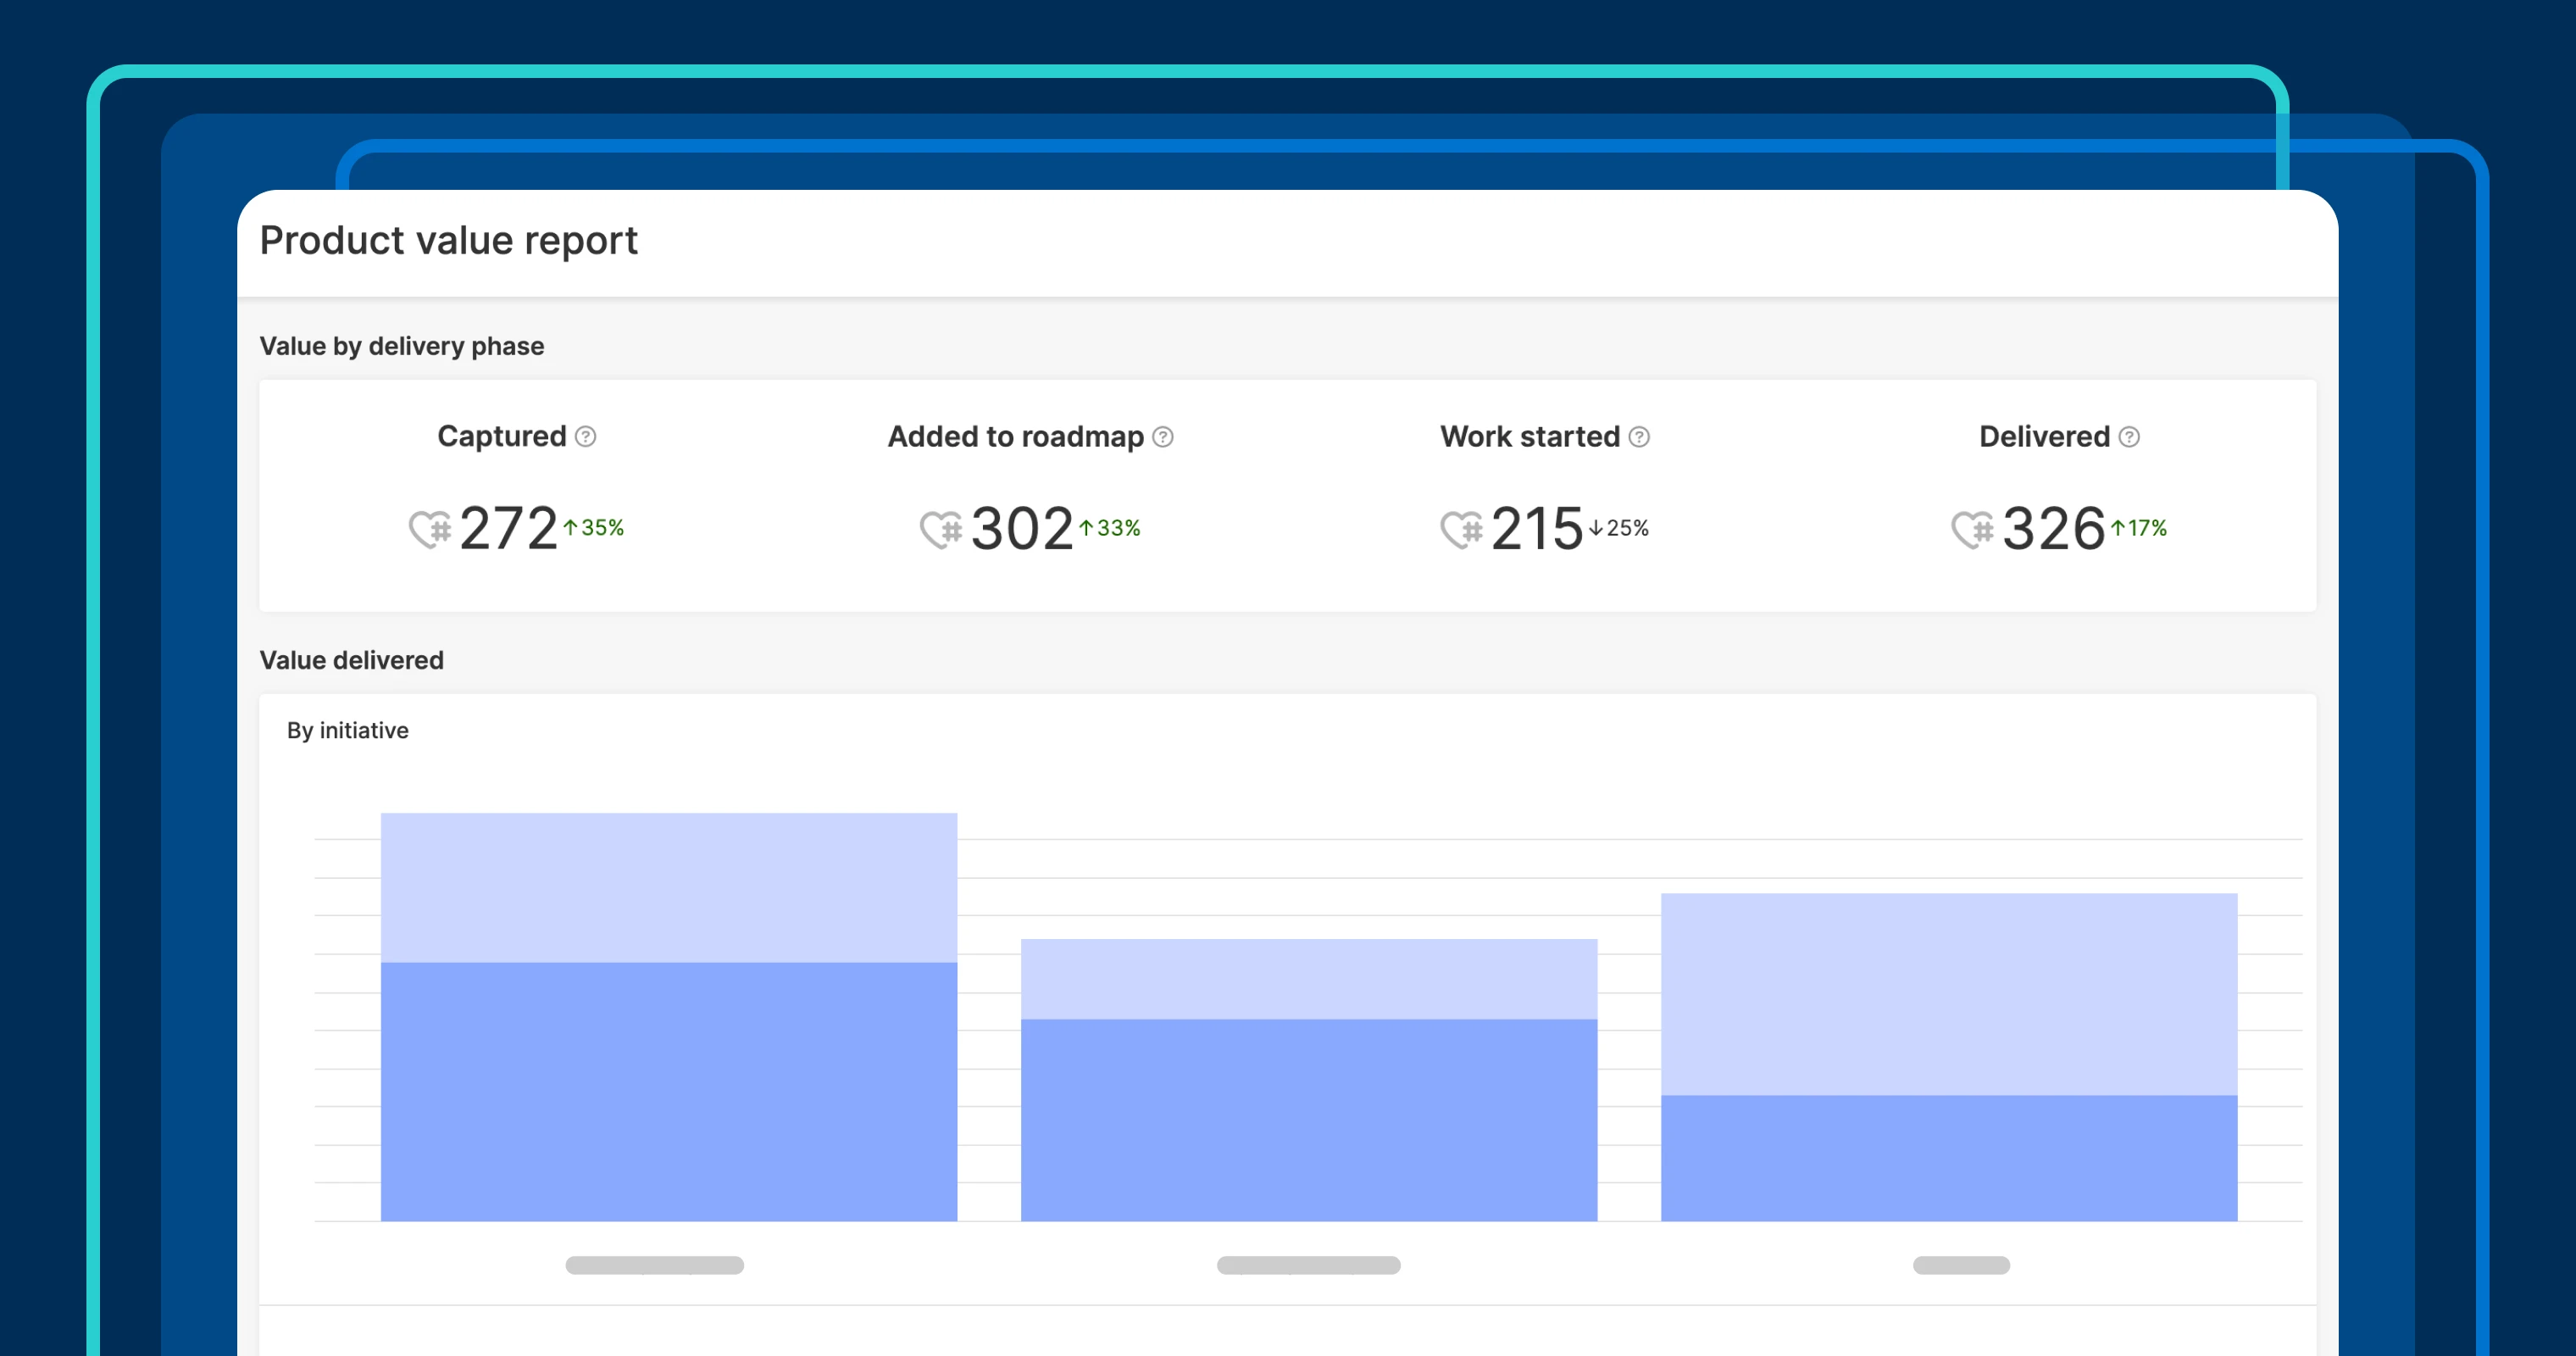This screenshot has height=1356, width=2576.
Task: Select the Added to roadmap heading
Action: point(1015,437)
